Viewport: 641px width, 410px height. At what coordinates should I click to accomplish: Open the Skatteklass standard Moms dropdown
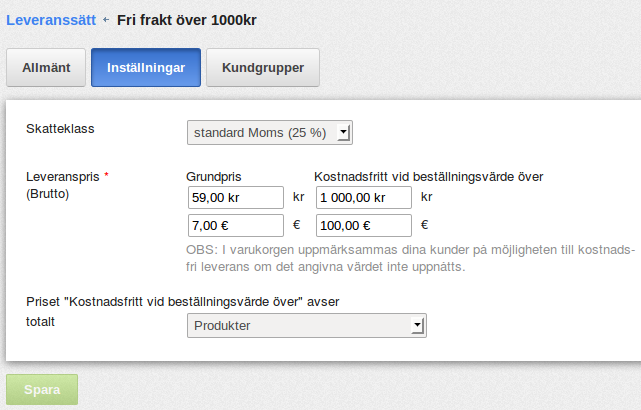[262, 132]
